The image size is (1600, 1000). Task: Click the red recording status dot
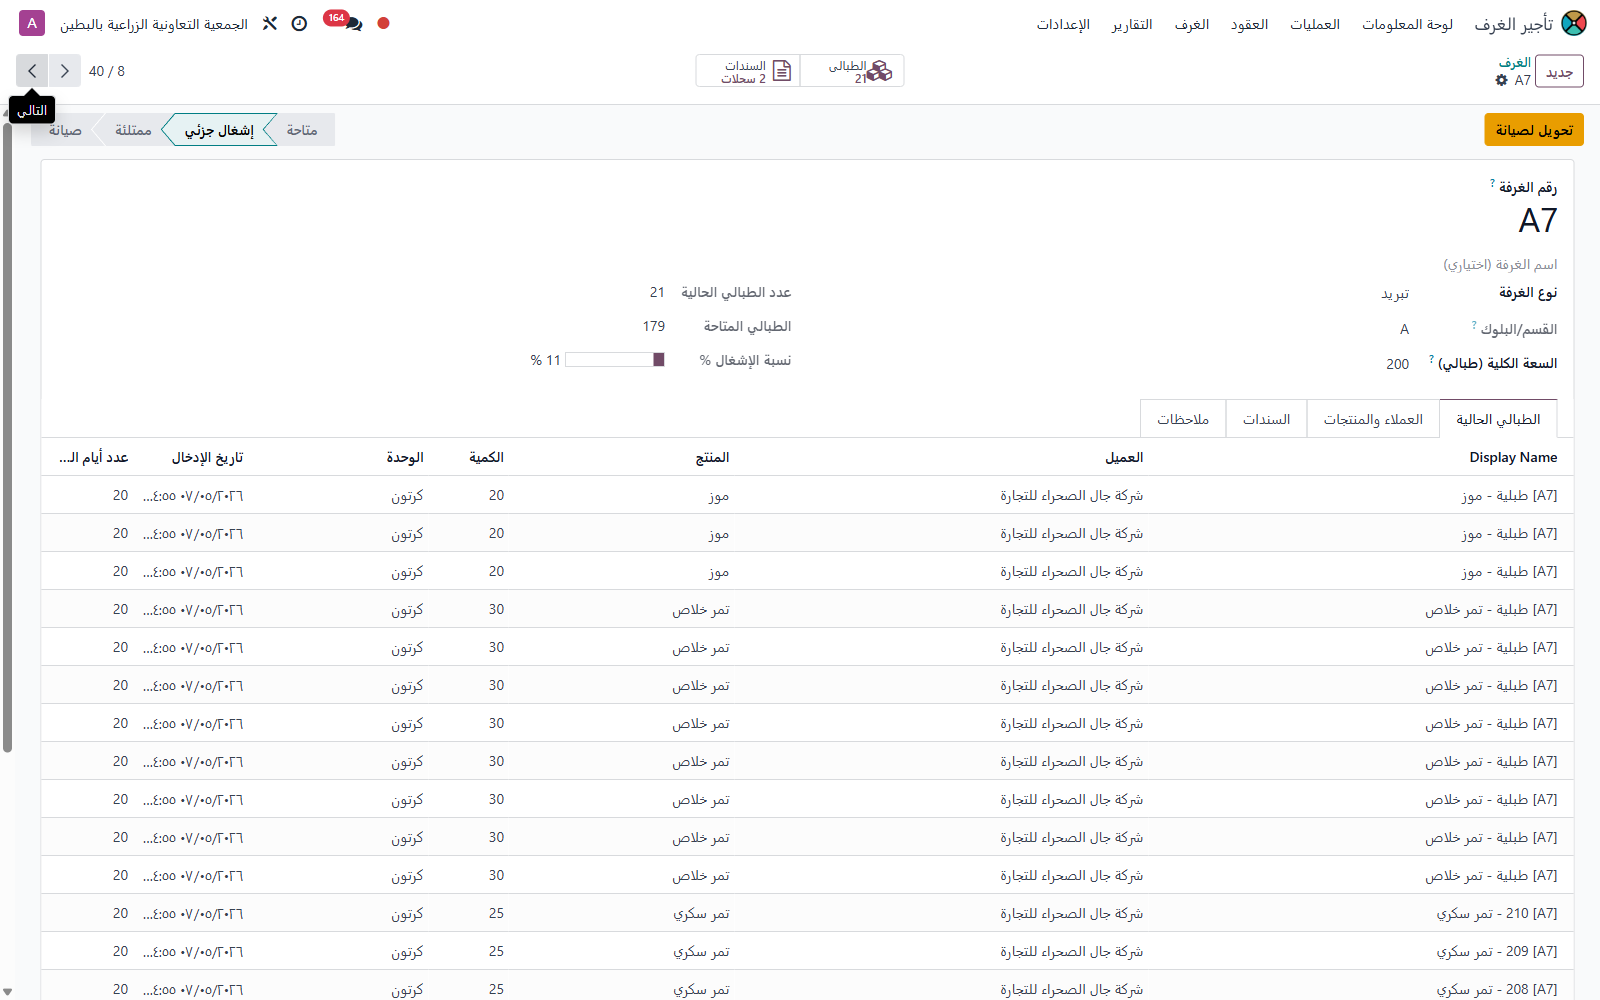coord(383,23)
